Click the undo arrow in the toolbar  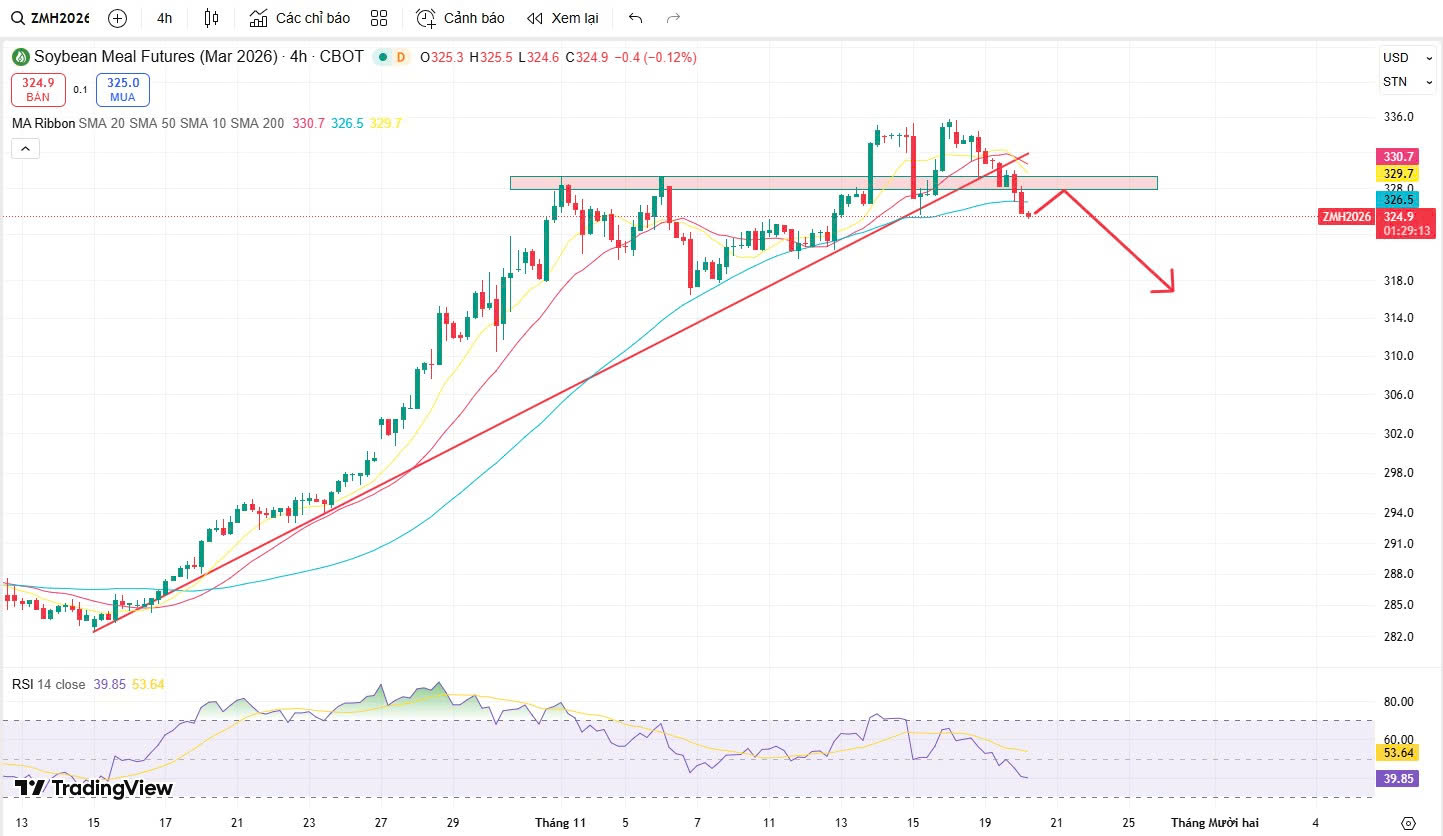(x=635, y=18)
